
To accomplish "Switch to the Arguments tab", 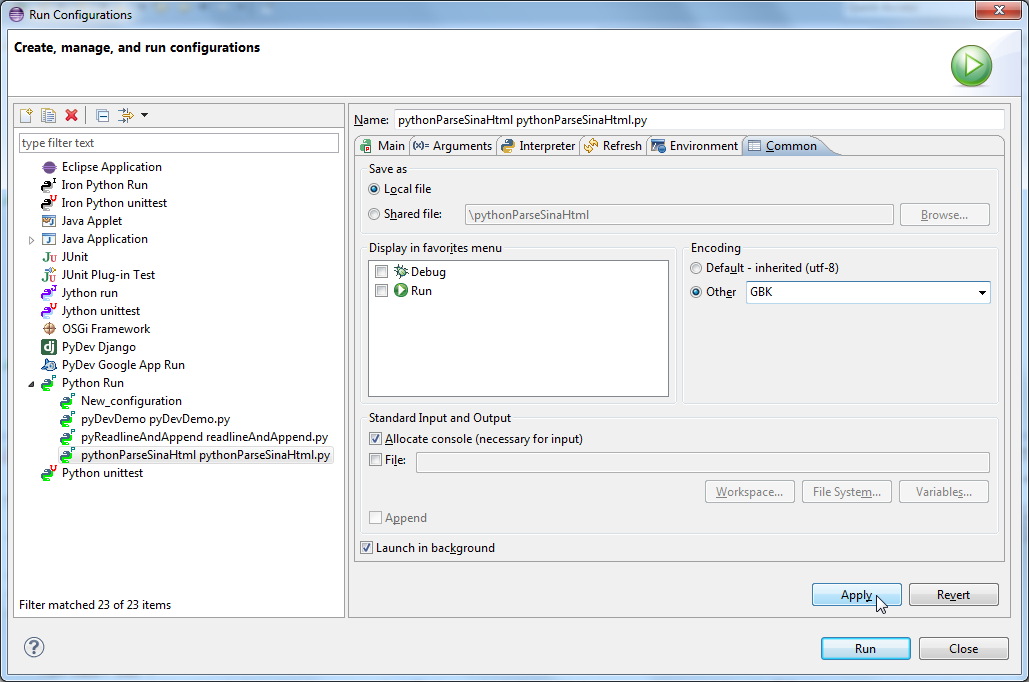I will [452, 146].
